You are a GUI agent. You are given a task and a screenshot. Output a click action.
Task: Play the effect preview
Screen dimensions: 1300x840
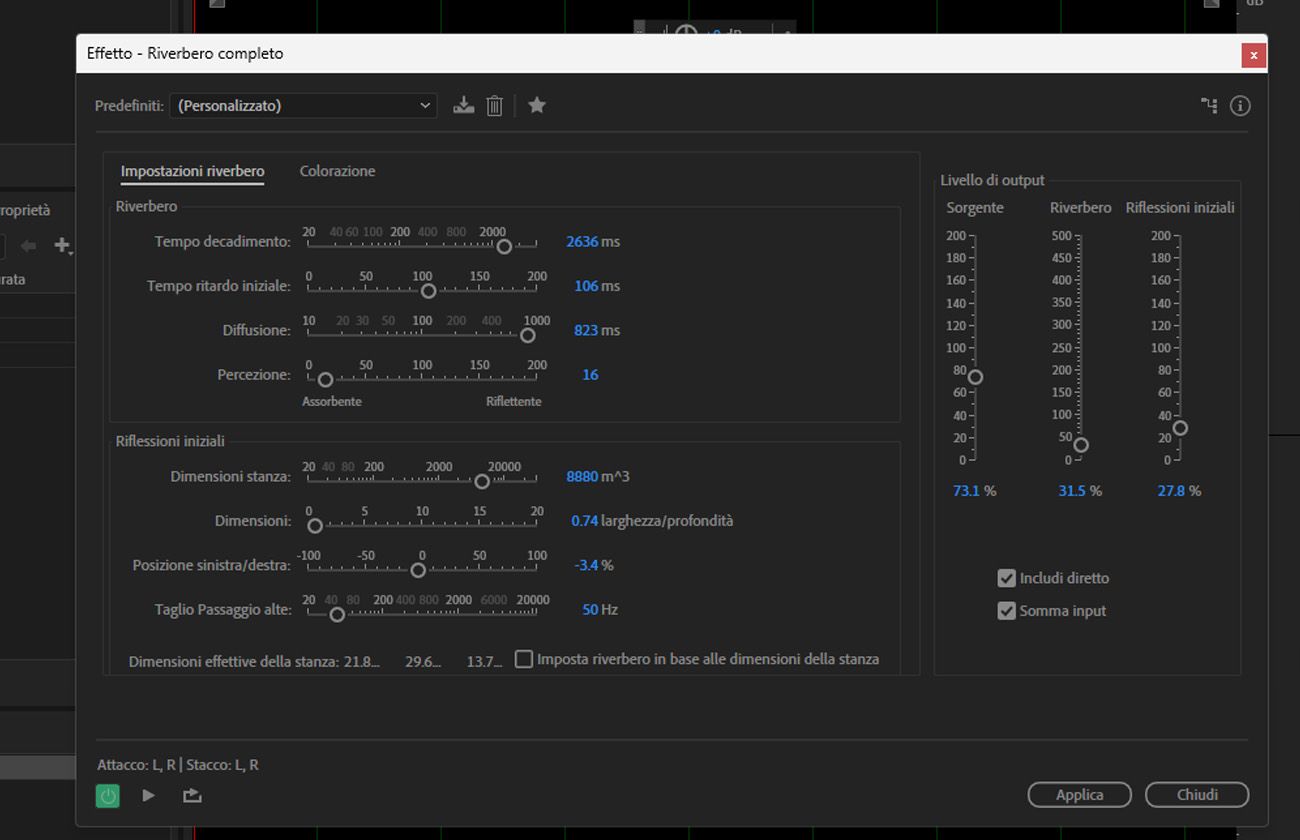click(x=149, y=796)
